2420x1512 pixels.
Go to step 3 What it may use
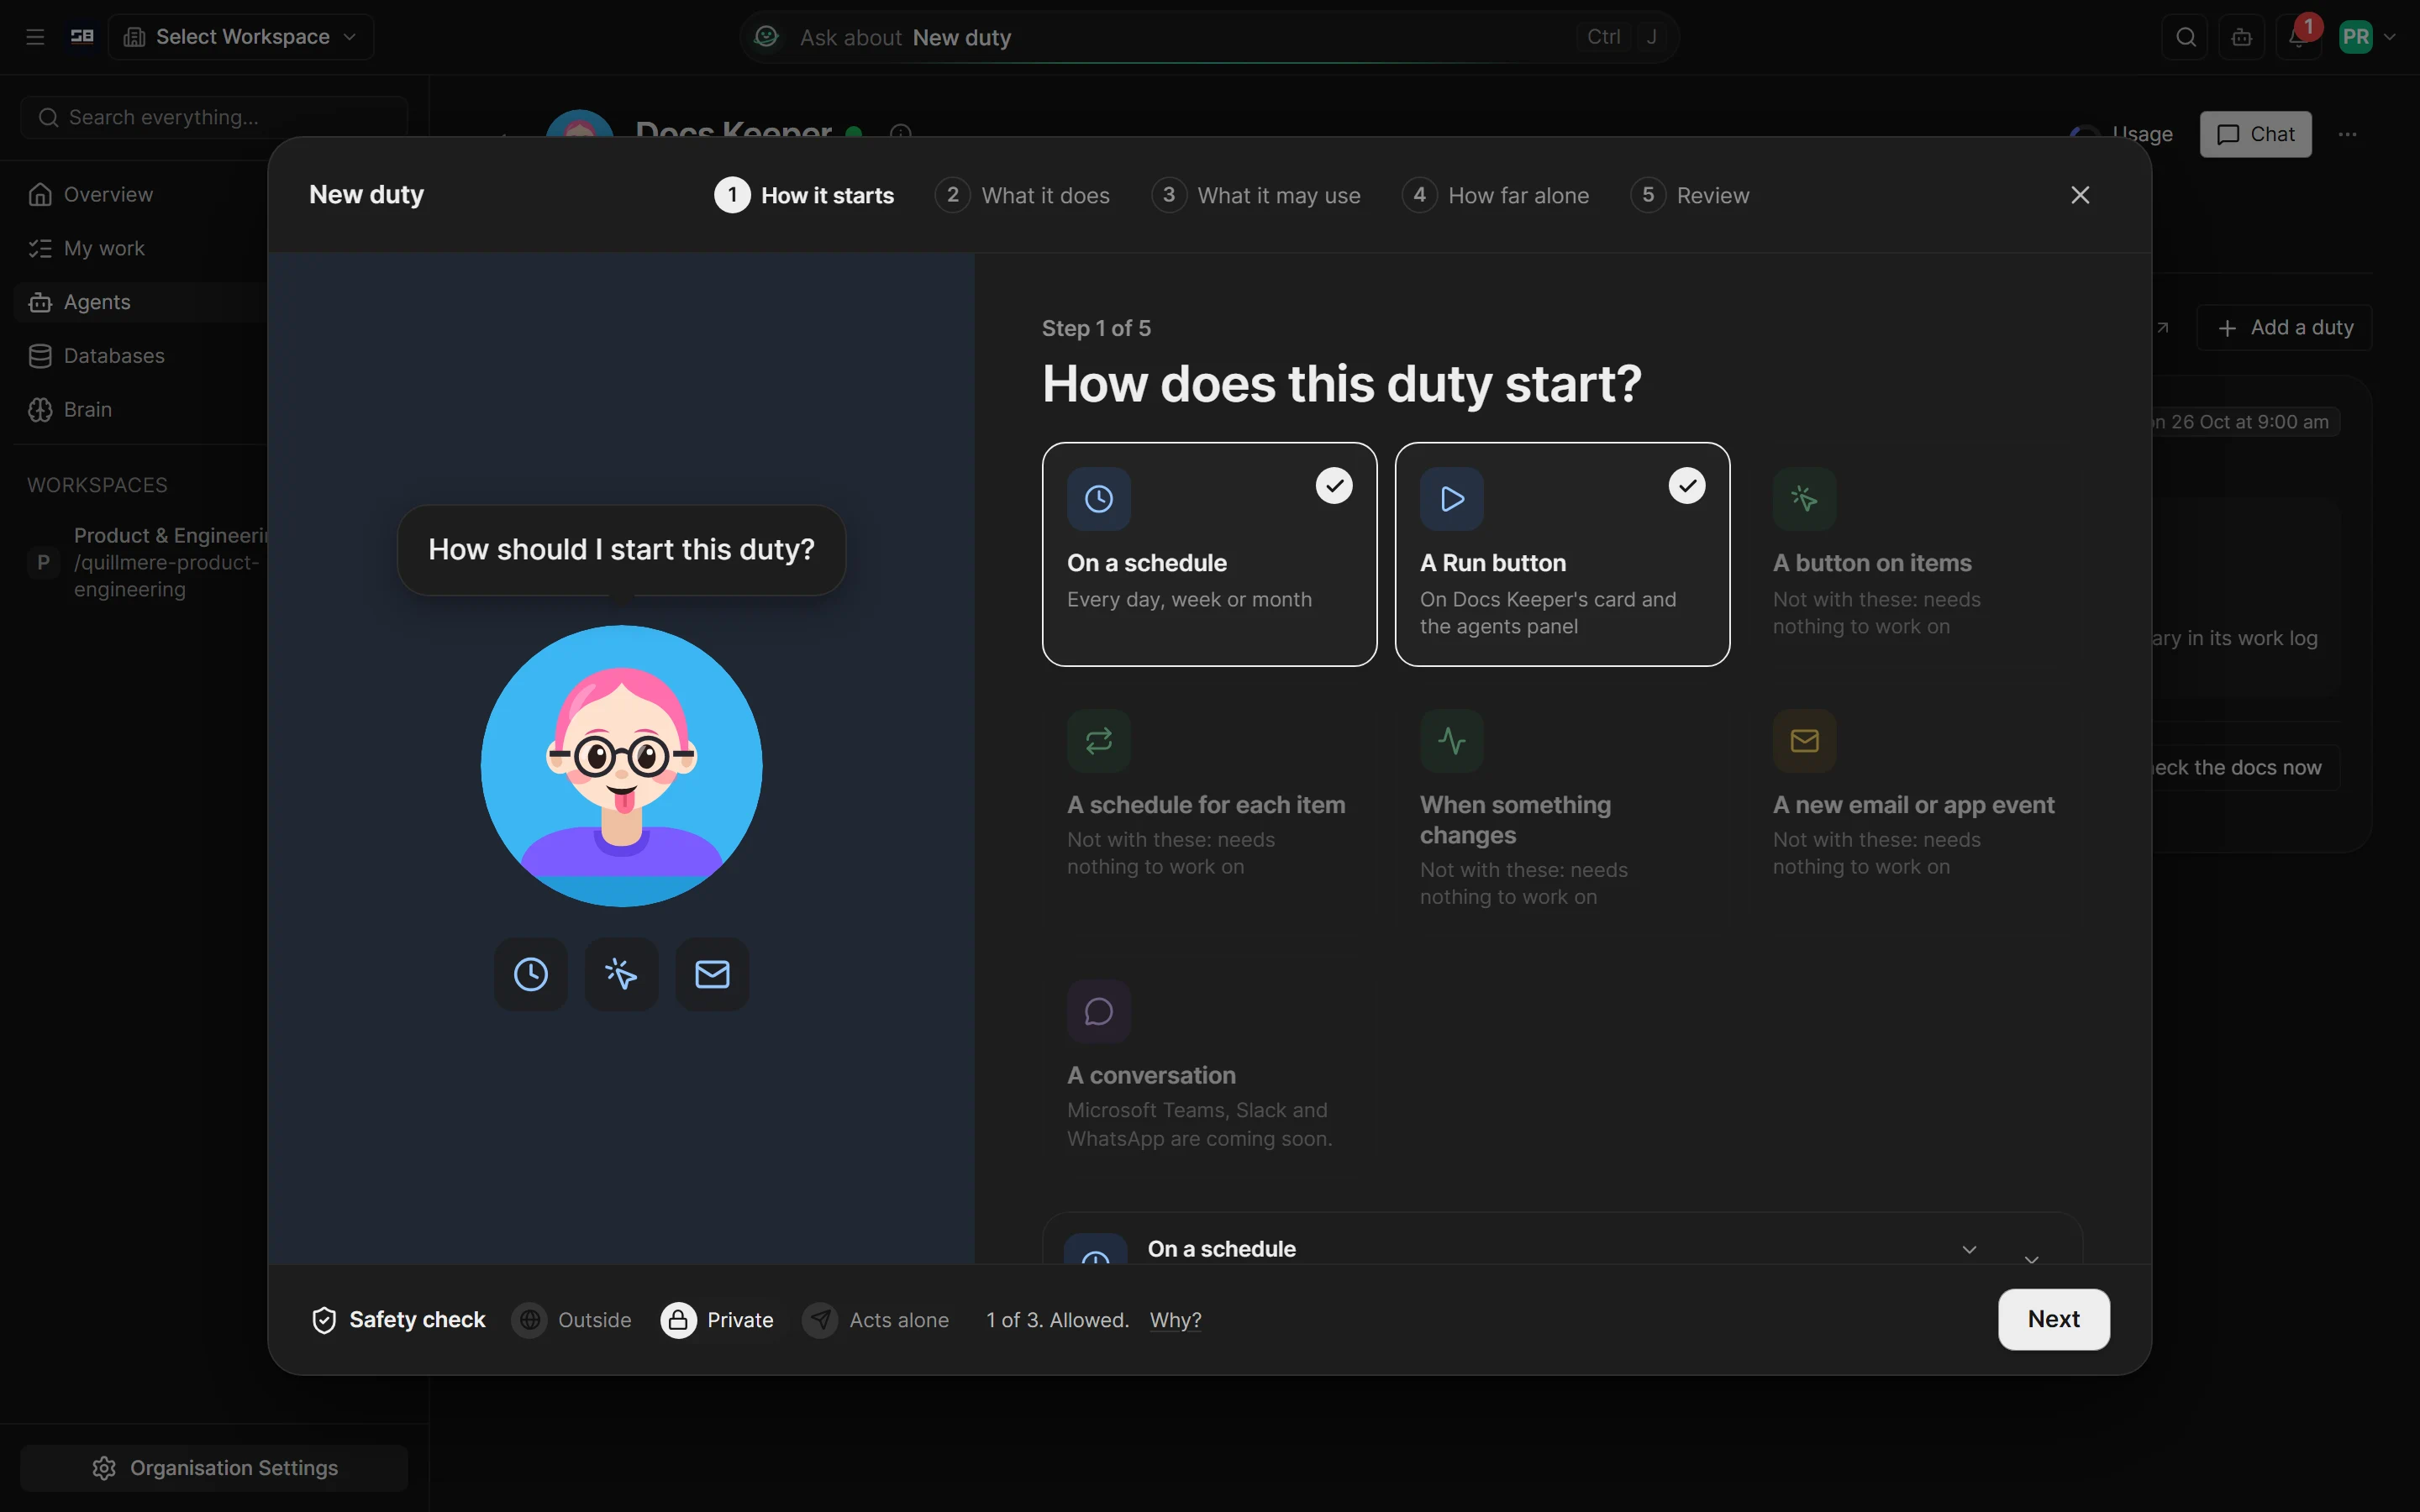[x=1256, y=195]
